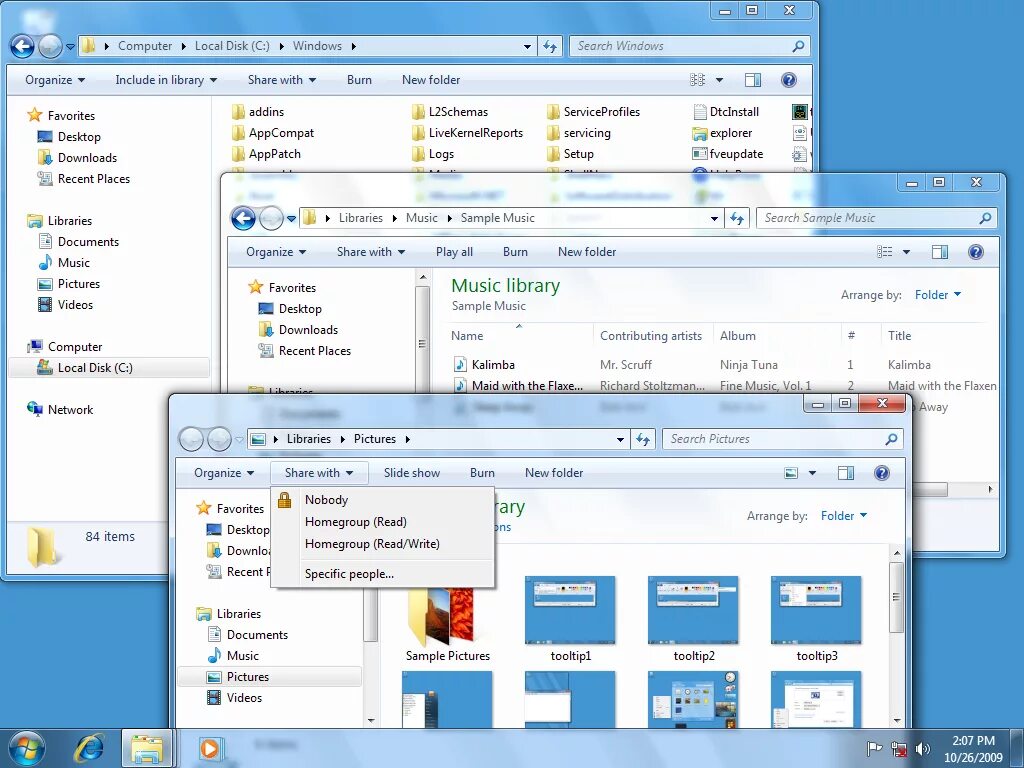Click the Search Sample Music box
Viewport: 1024px width, 768px height.
[876, 219]
